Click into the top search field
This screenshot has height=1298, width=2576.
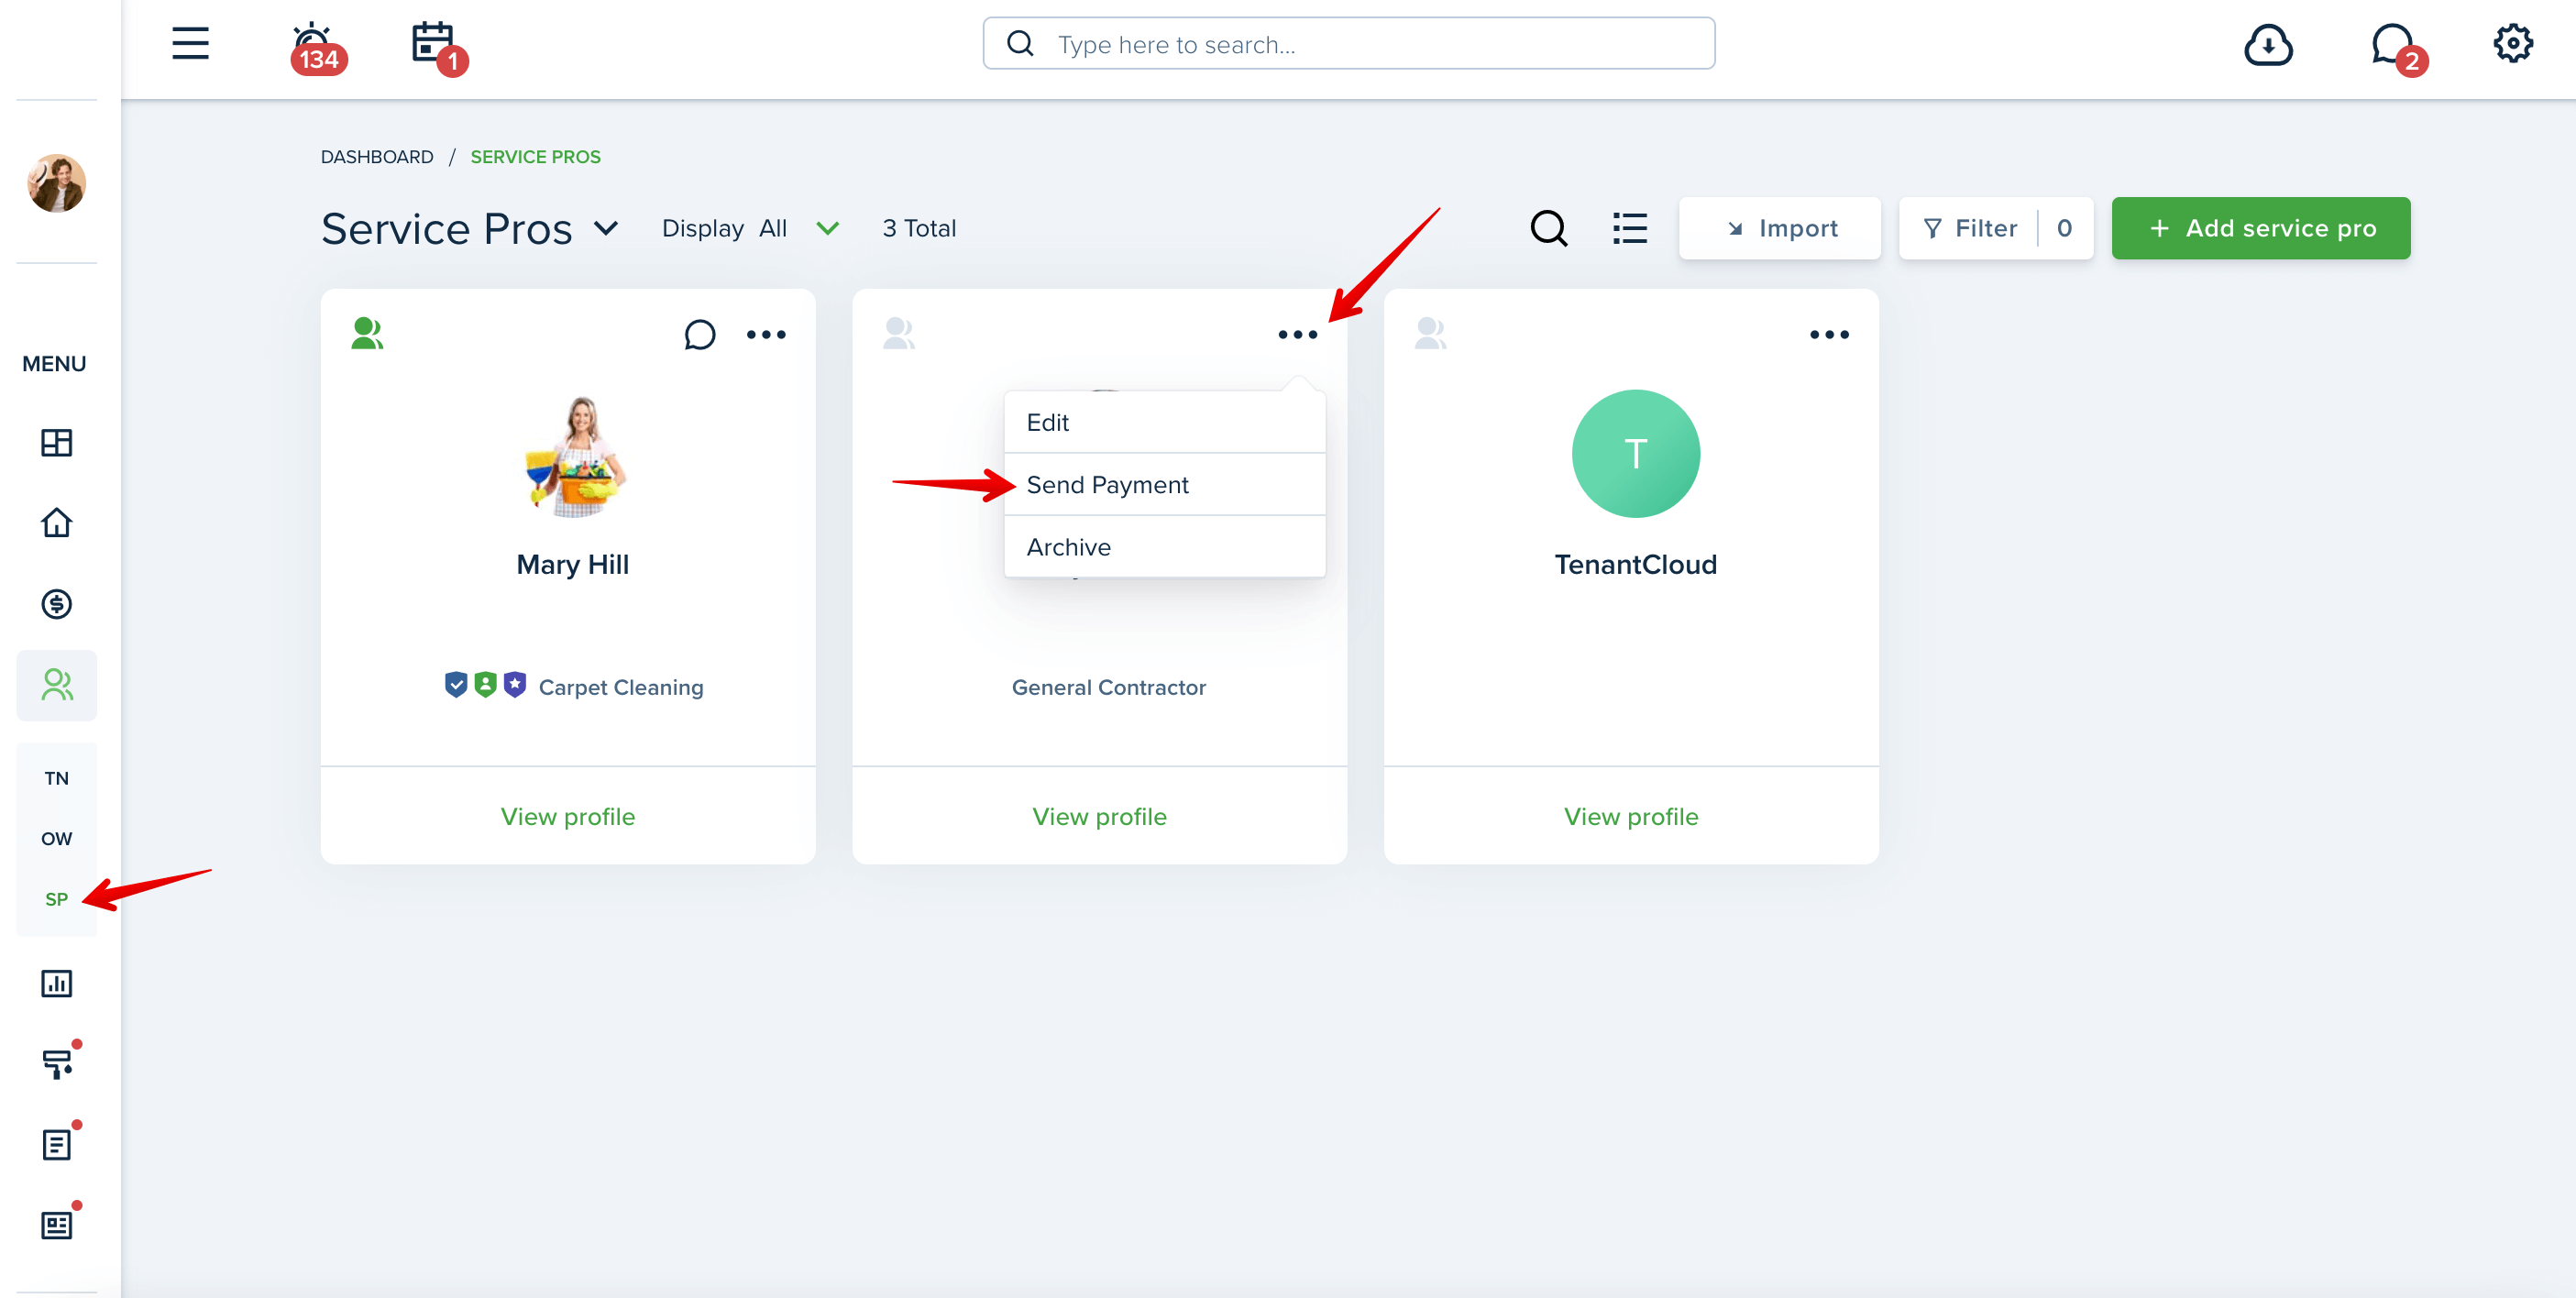1349,44
